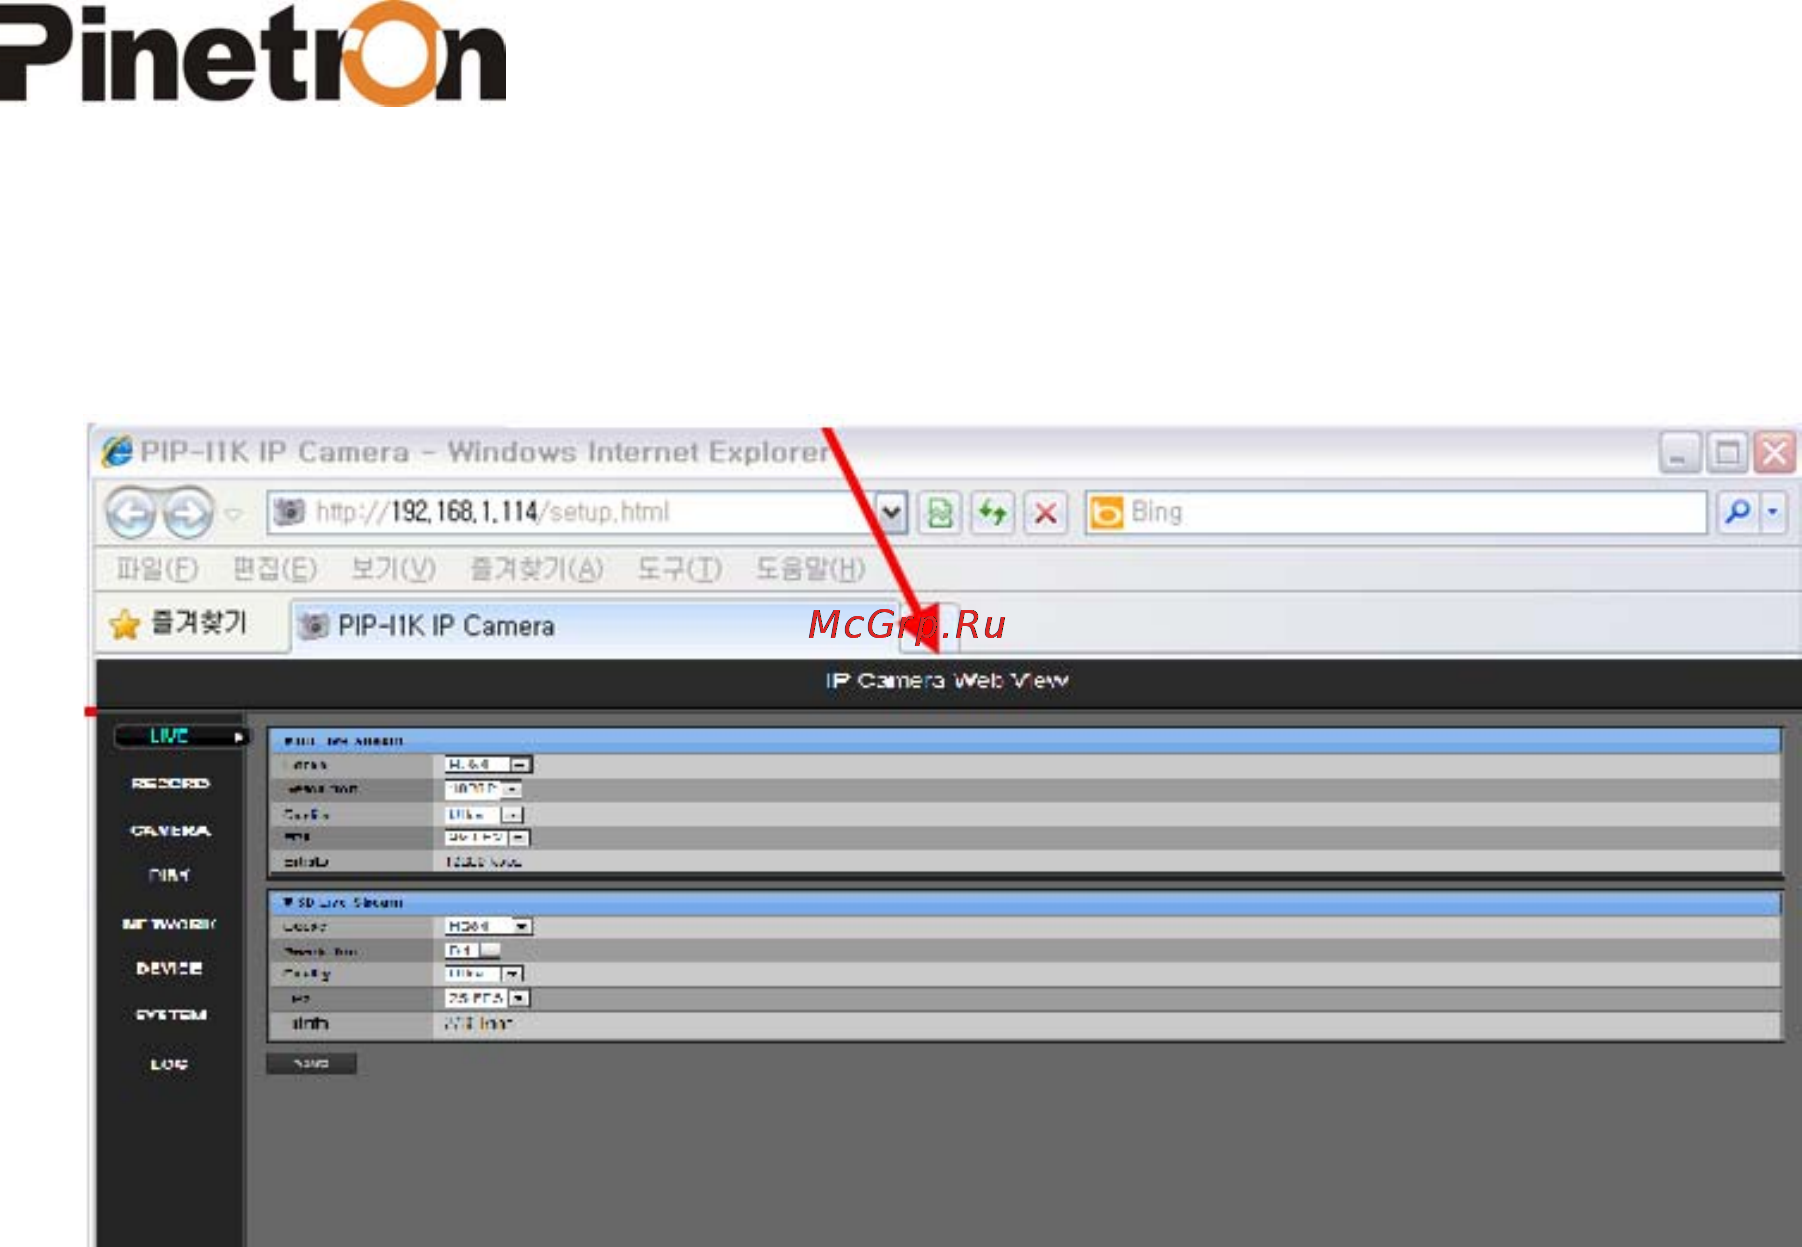The height and width of the screenshot is (1247, 1802).
Task: Open the first stream's FPS dropdown
Action: pos(487,837)
